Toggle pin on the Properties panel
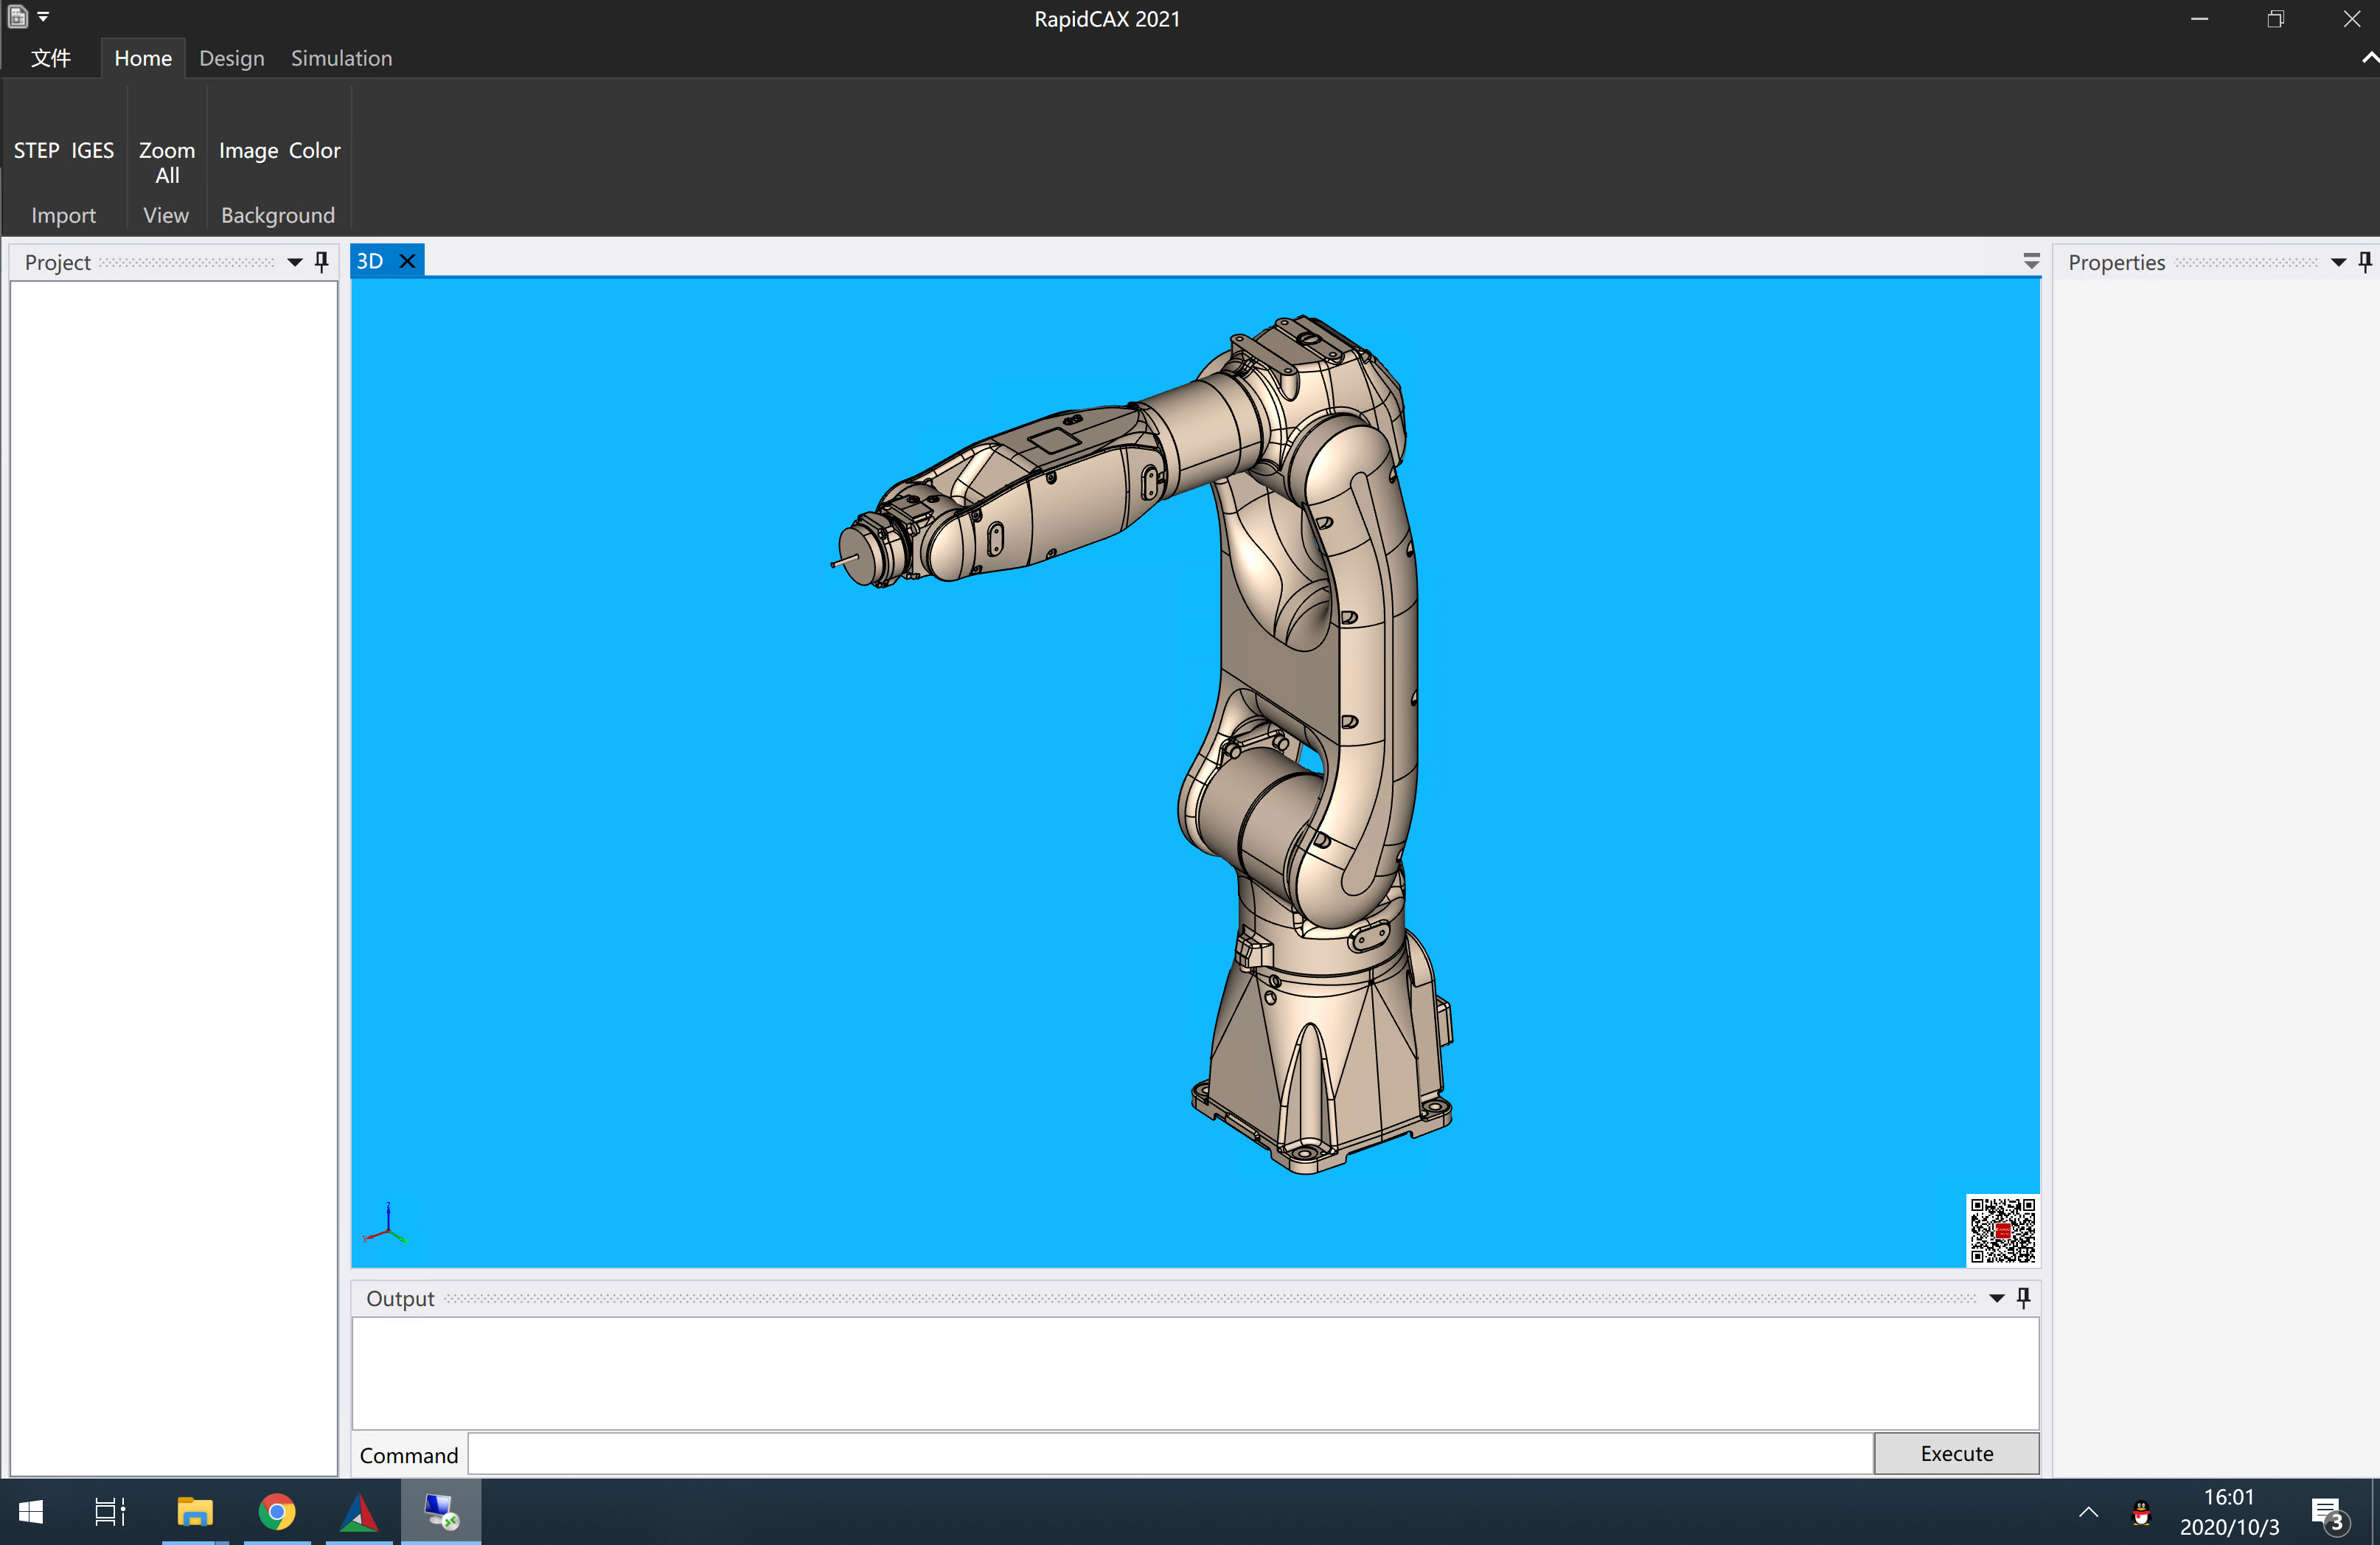2380x1545 pixels. tap(2364, 261)
